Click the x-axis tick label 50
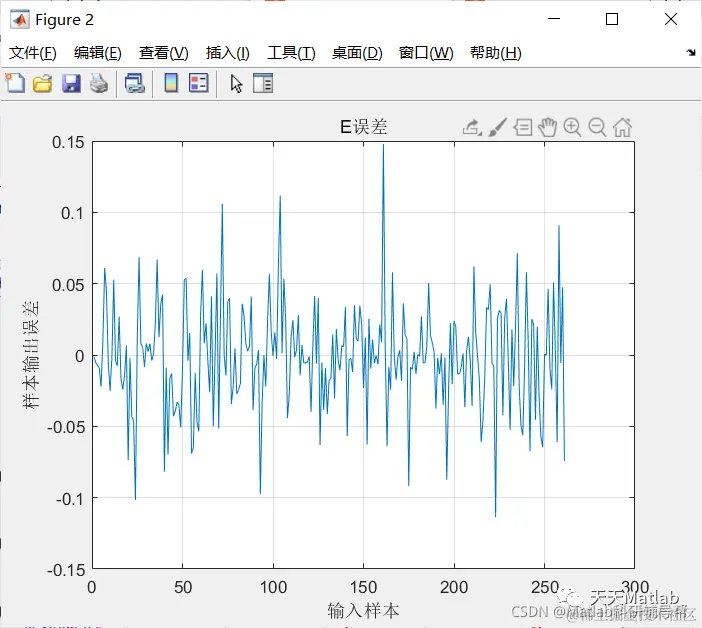Screen dimensions: 702x628 pos(183,587)
